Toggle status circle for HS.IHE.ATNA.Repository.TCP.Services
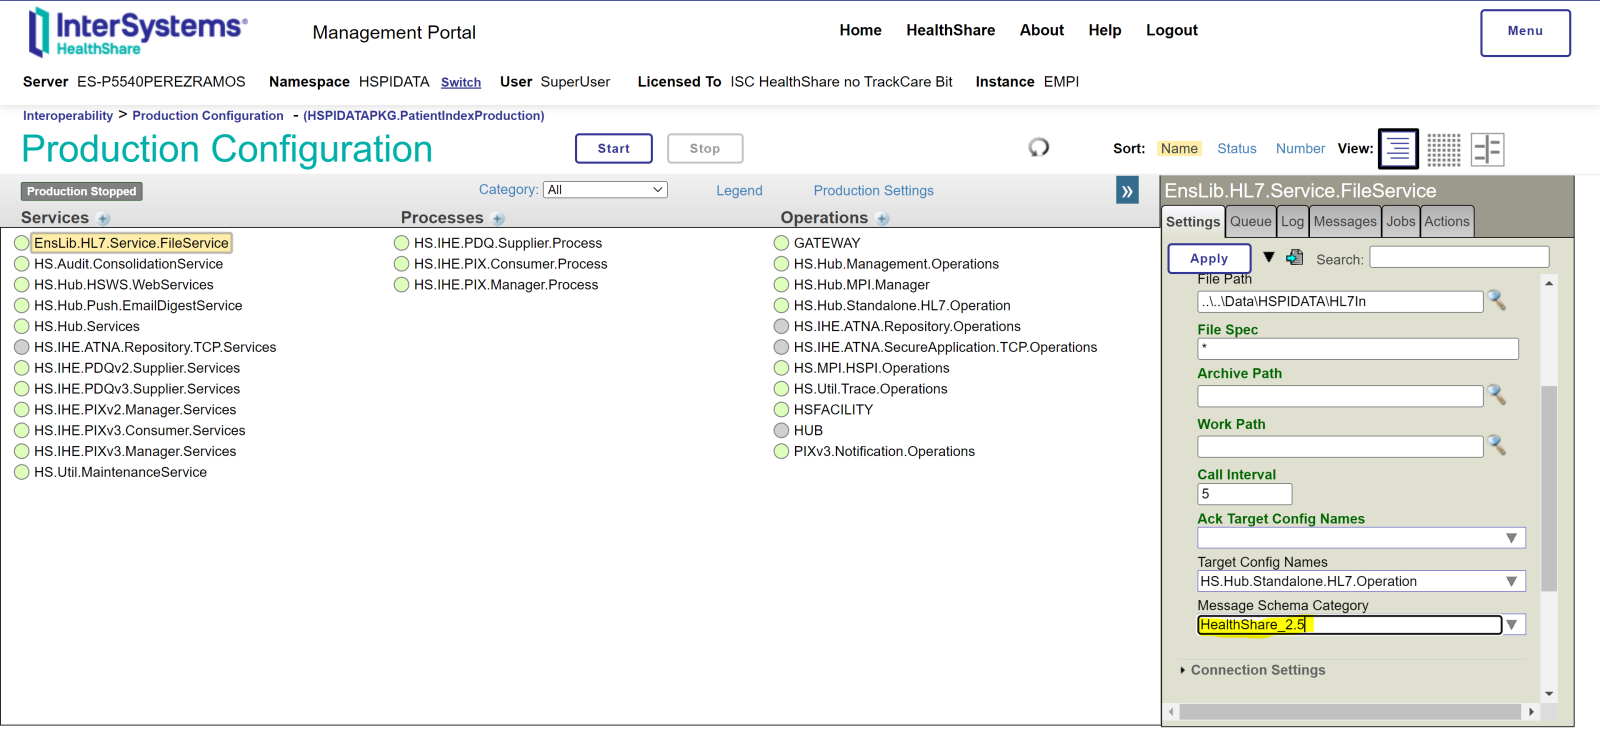Image resolution: width=1600 pixels, height=743 pixels. 22,347
